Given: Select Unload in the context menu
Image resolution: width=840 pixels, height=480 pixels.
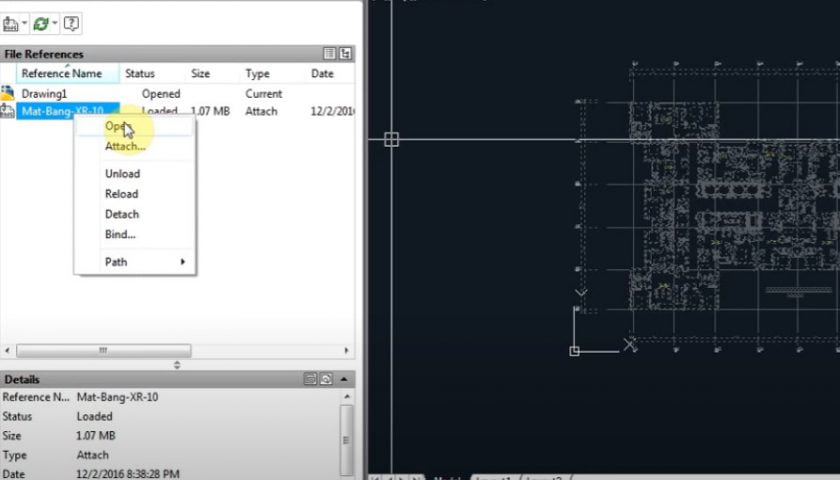Looking at the screenshot, I should (x=122, y=174).
